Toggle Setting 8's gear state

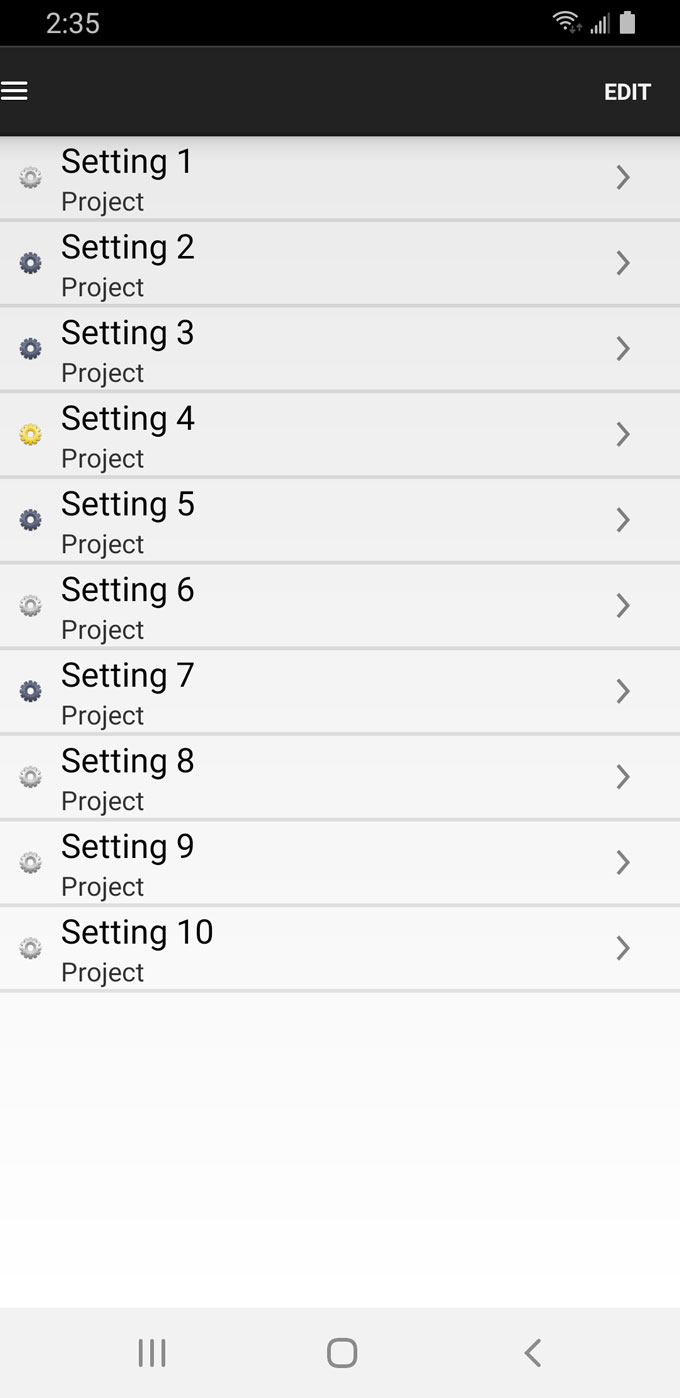30,777
